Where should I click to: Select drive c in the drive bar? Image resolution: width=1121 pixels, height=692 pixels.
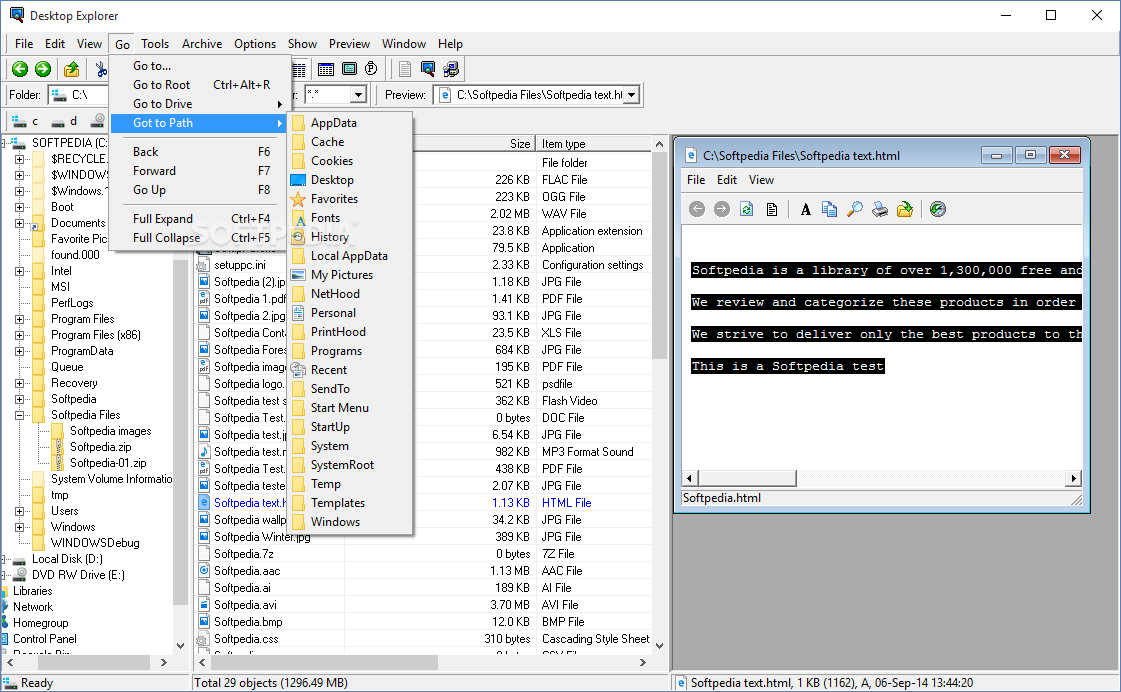[x=25, y=121]
